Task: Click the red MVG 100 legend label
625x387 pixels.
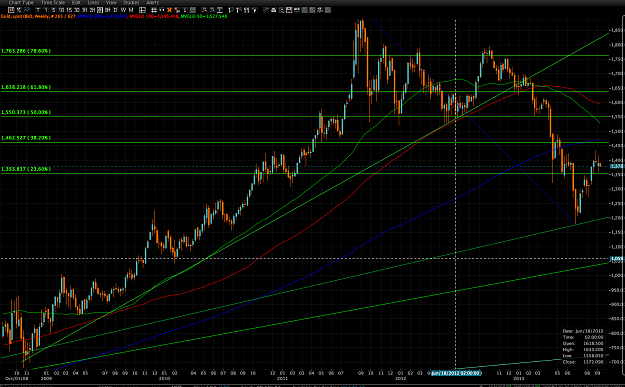Action: coord(154,16)
